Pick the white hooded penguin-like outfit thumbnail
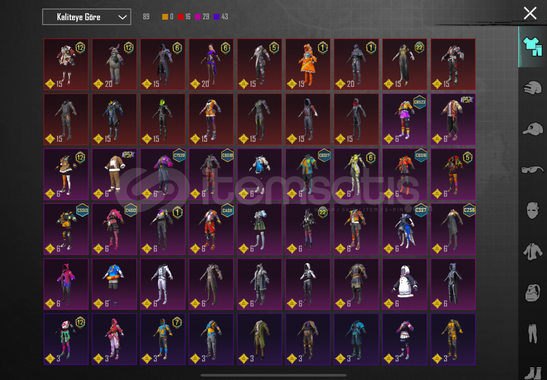 [405, 284]
